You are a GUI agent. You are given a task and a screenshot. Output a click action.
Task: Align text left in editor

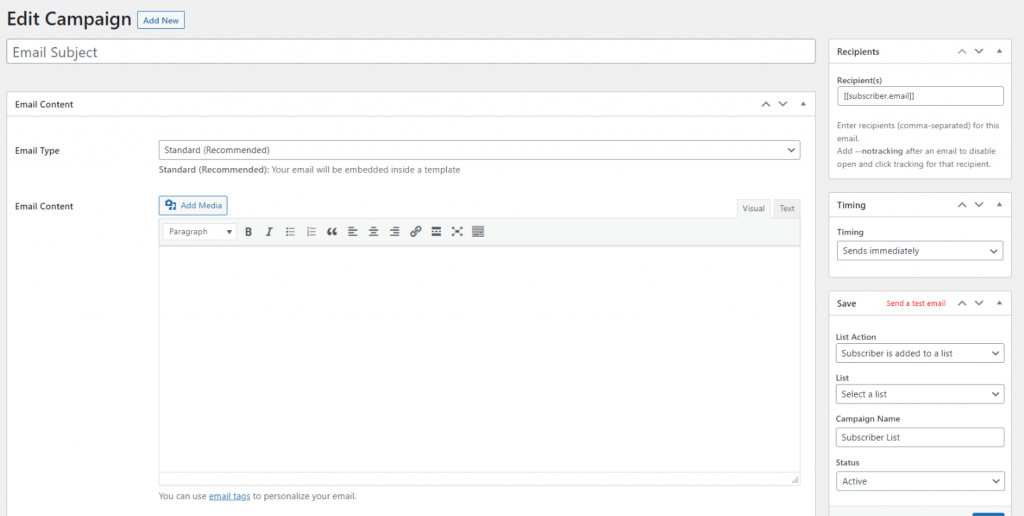tap(353, 231)
